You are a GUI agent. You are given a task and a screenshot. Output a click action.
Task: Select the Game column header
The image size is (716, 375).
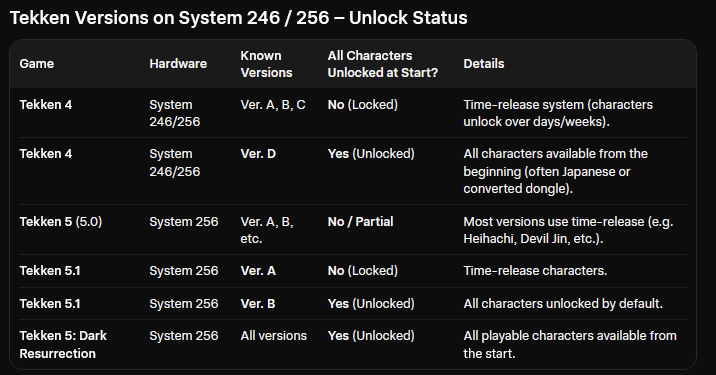click(x=37, y=63)
